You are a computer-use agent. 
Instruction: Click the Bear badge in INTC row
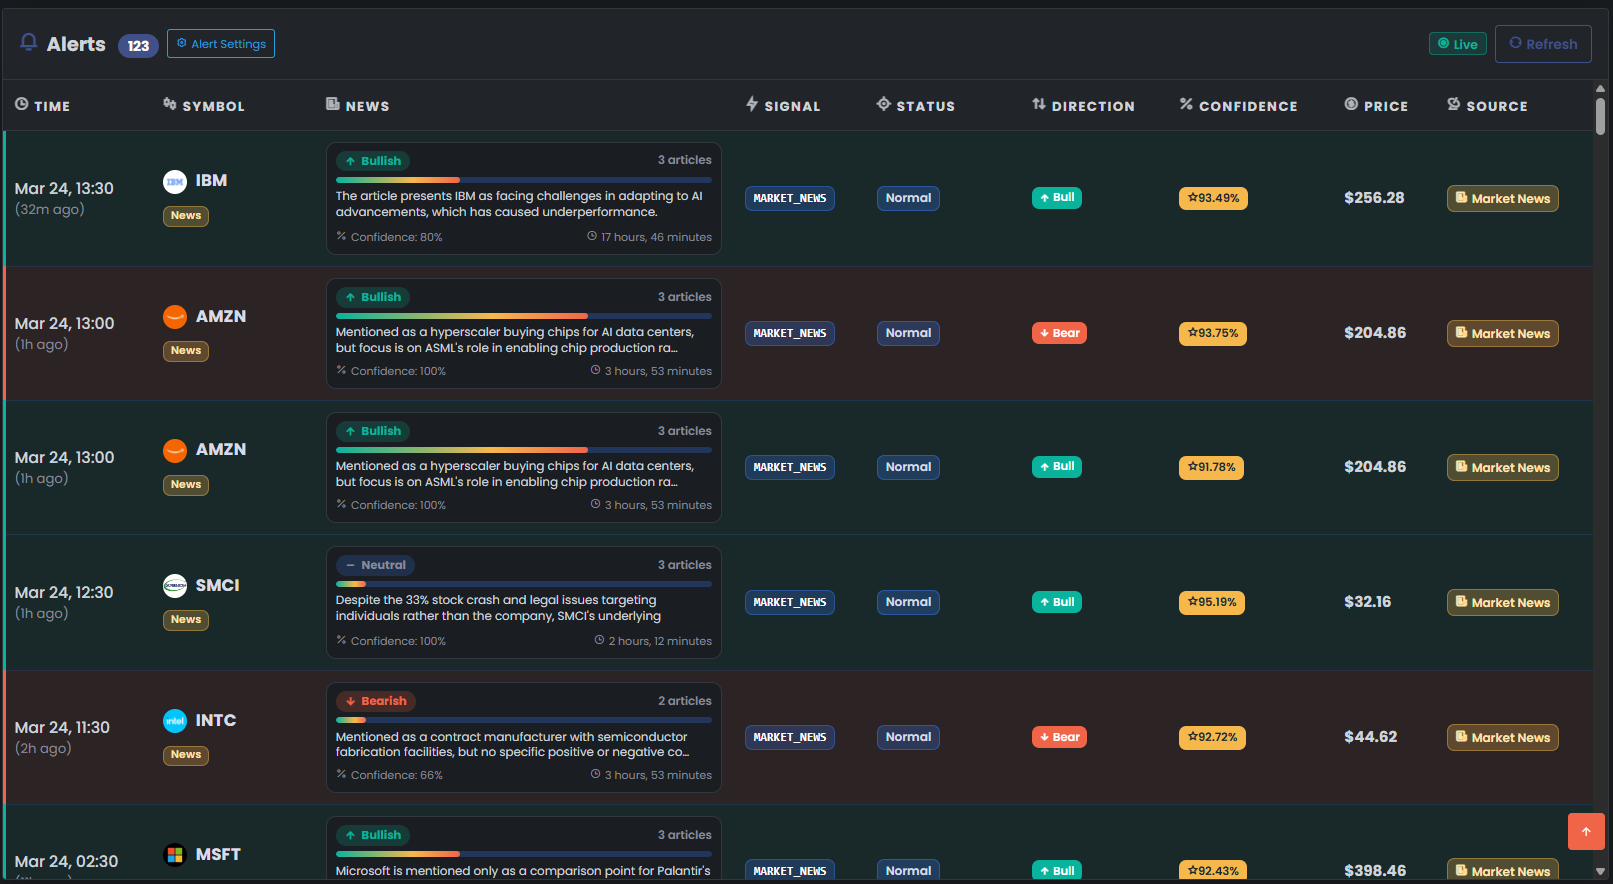1059,737
